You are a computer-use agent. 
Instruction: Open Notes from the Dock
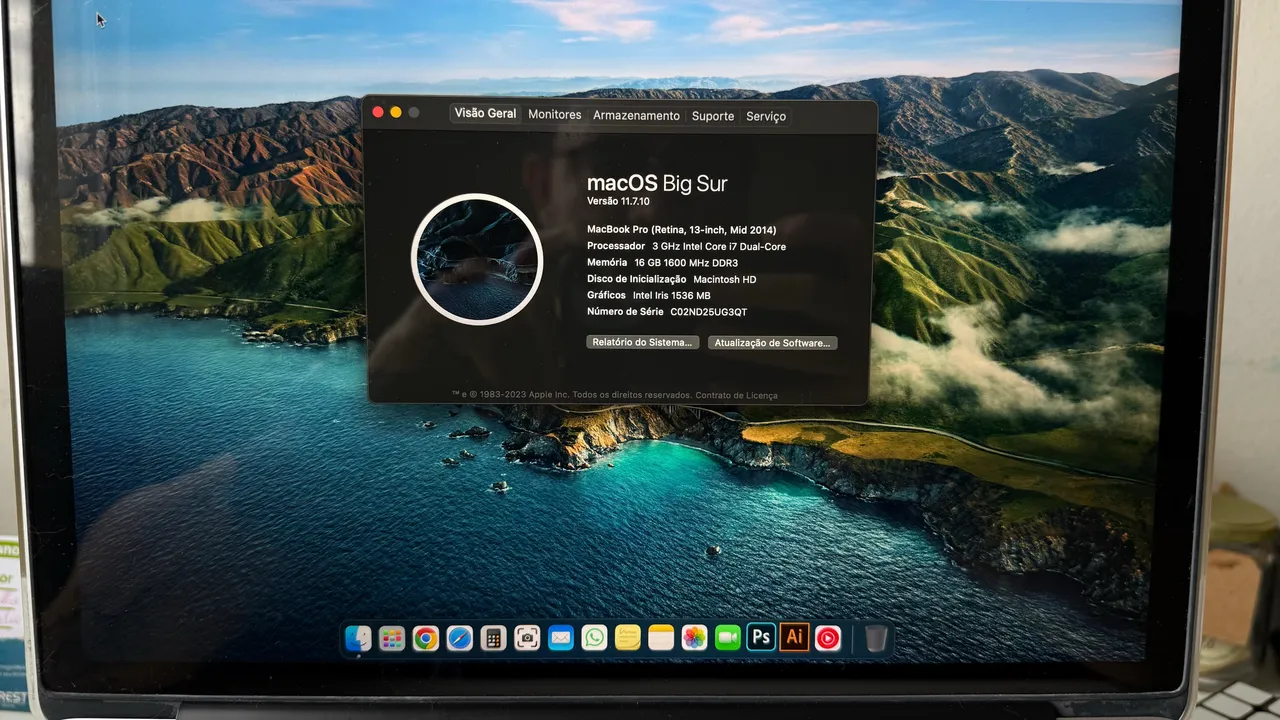tap(661, 638)
